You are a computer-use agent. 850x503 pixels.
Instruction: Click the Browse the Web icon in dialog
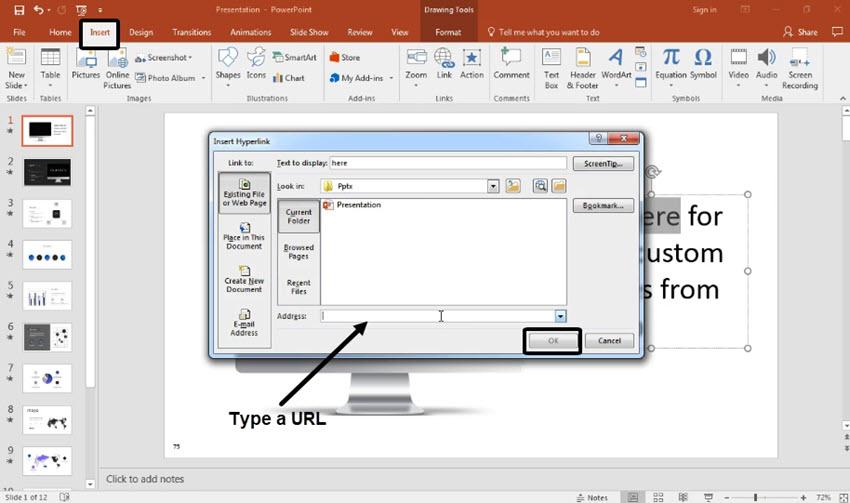540,186
